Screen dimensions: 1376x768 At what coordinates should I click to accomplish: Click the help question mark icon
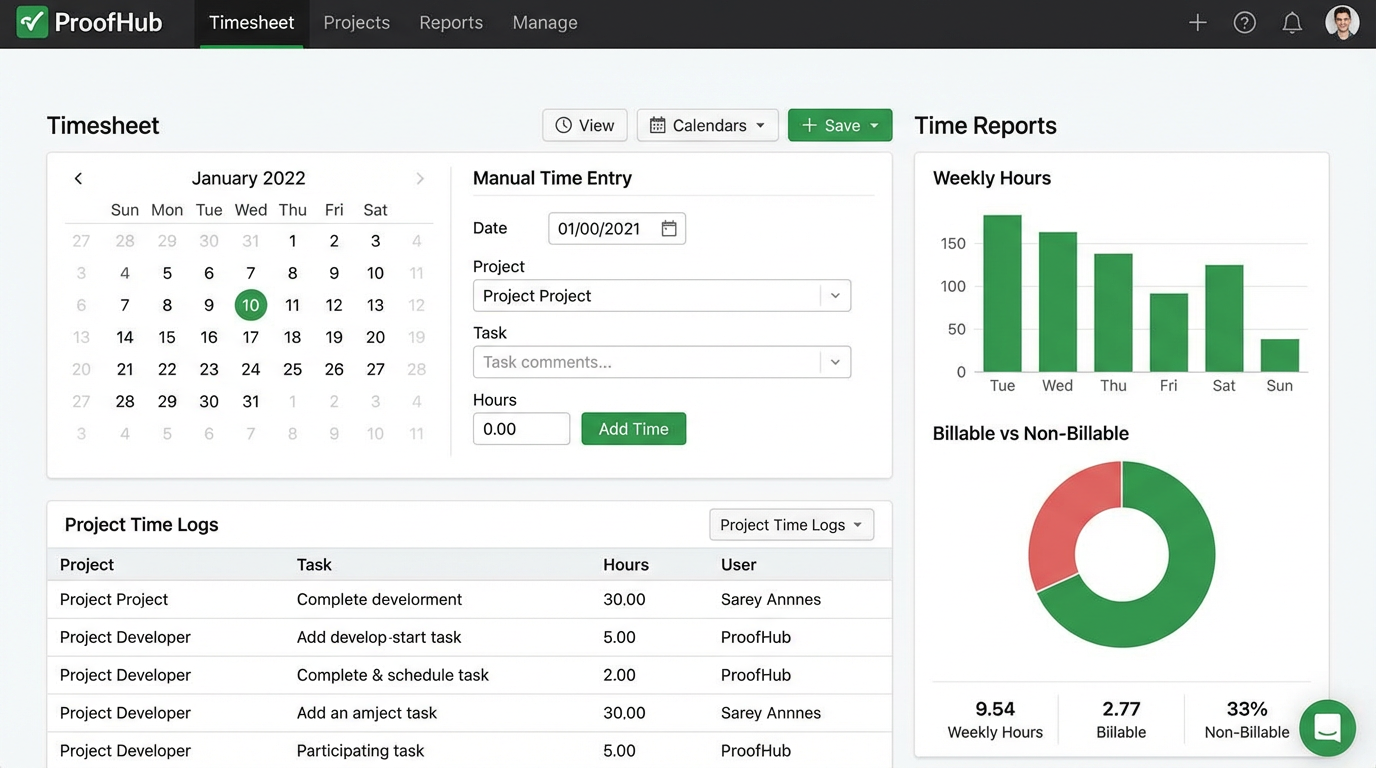1244,21
